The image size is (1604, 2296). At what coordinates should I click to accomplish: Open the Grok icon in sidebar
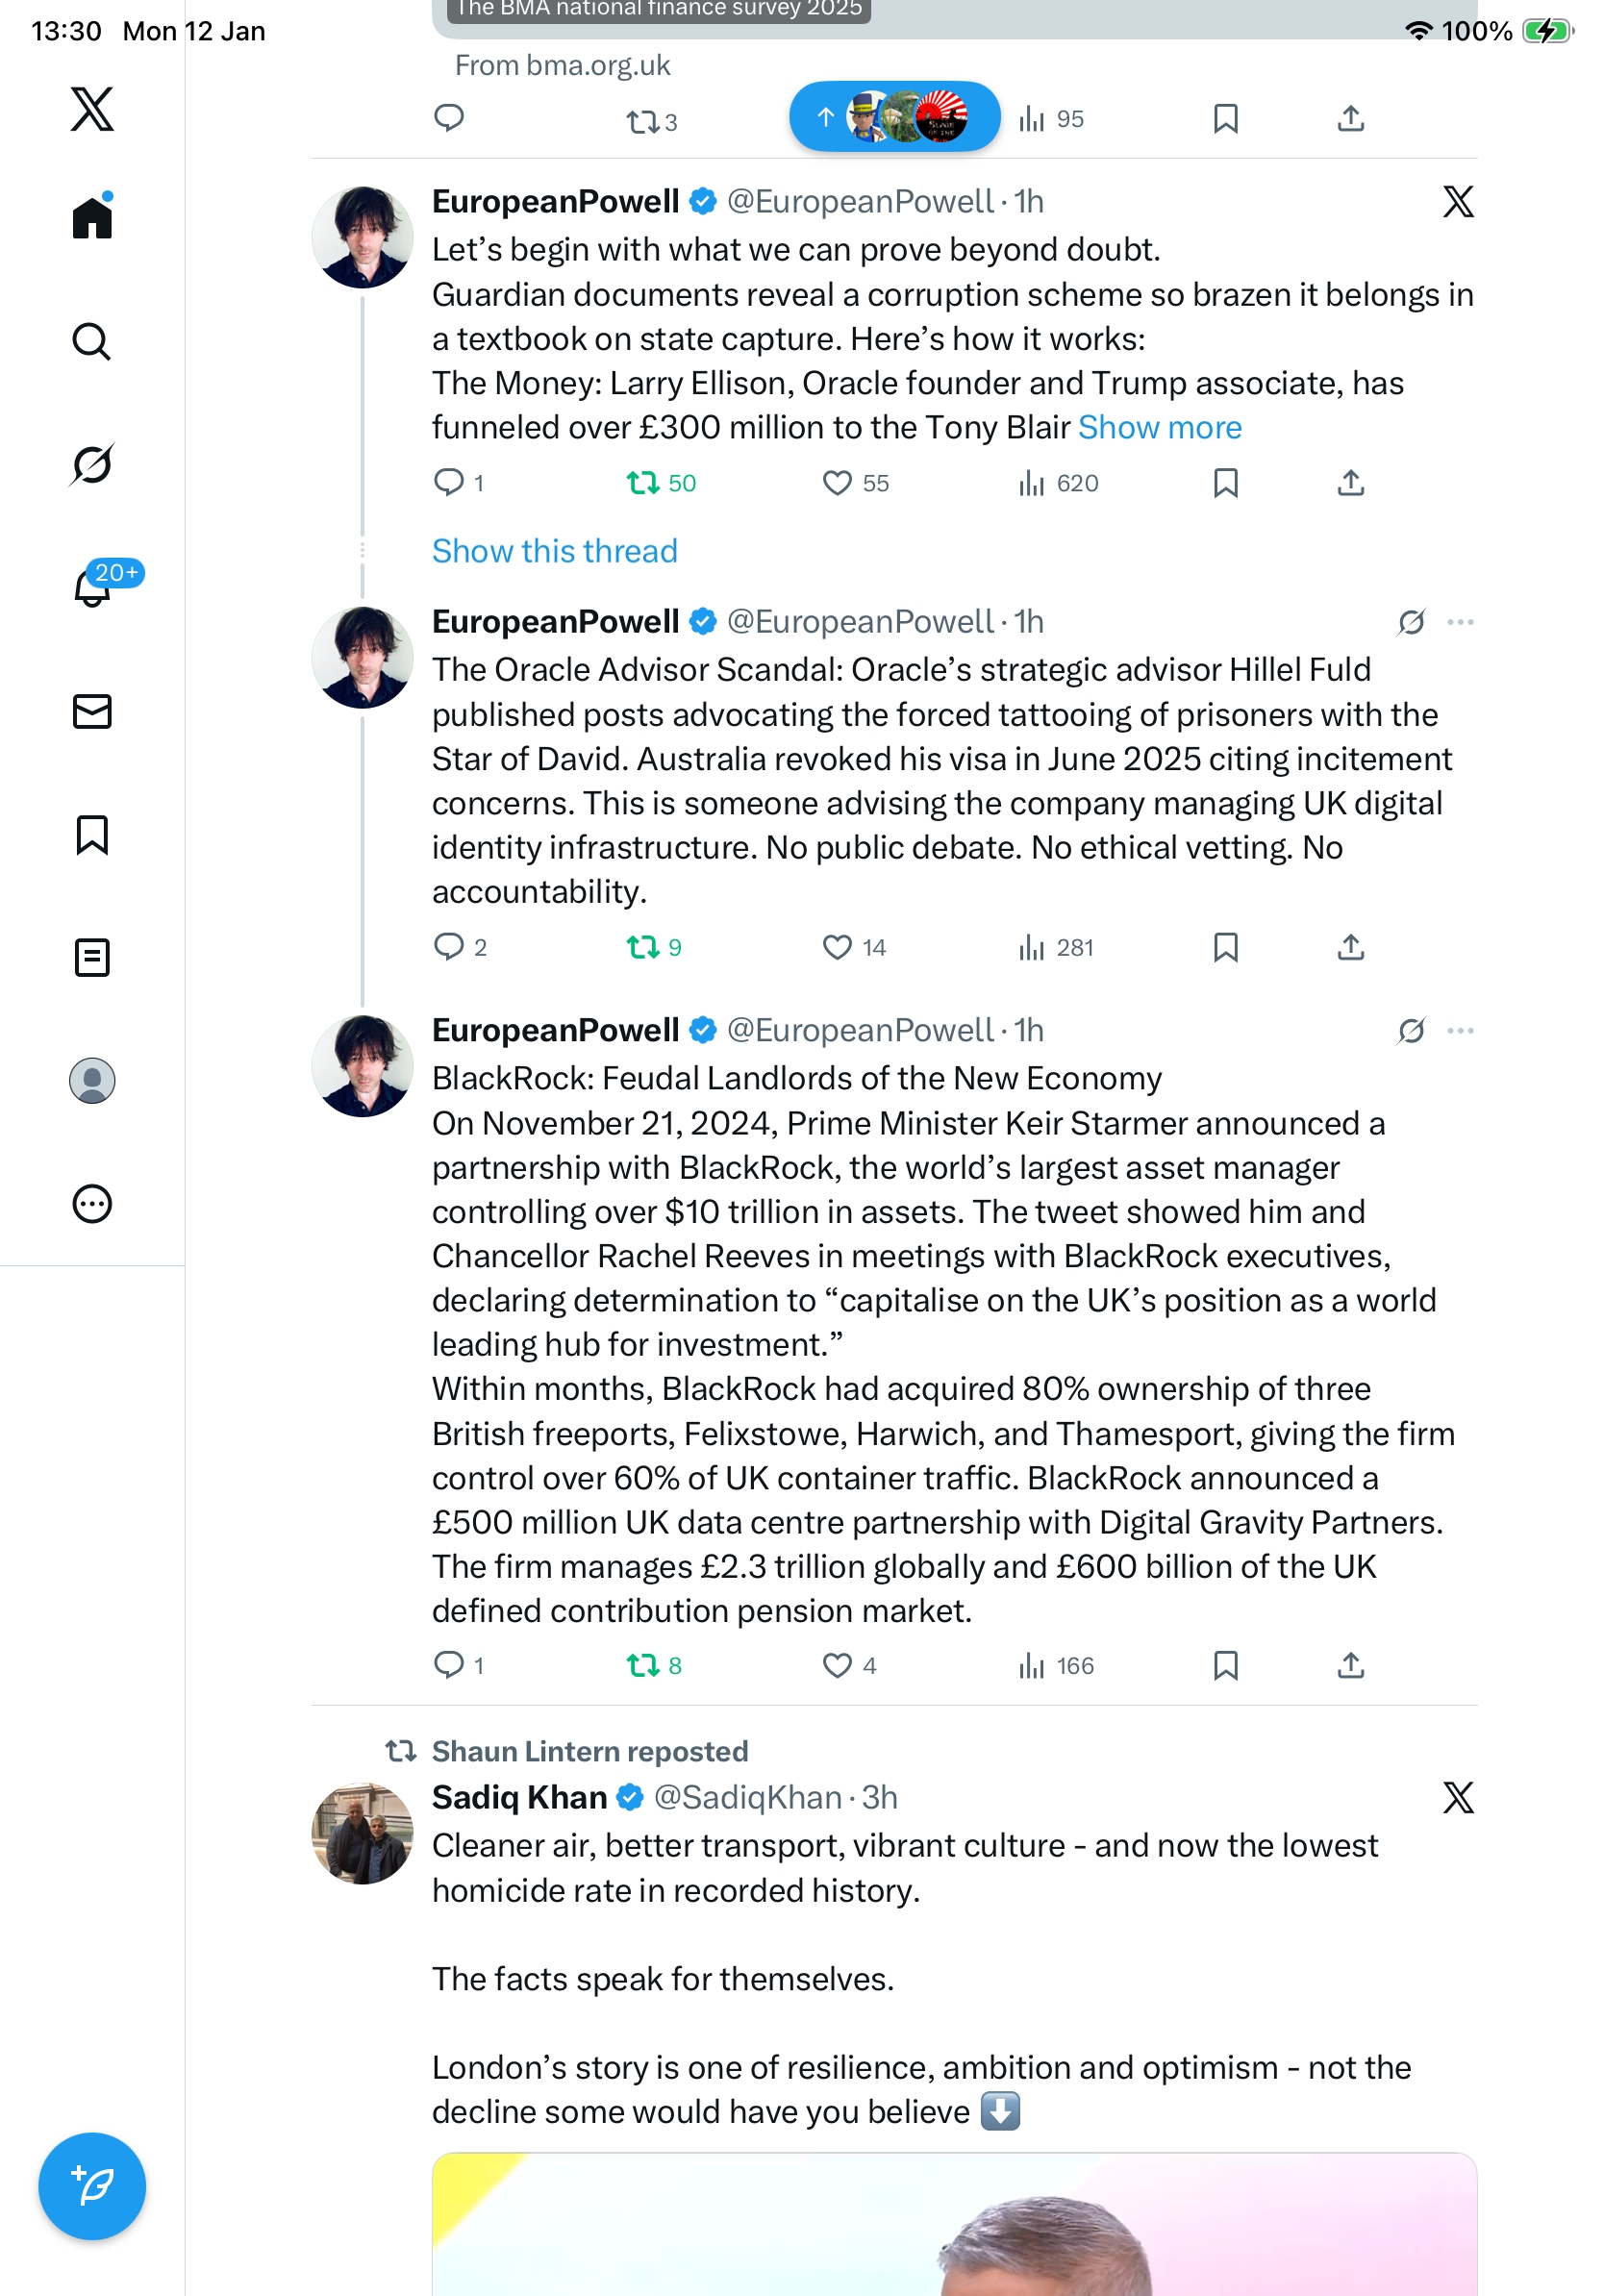[92, 464]
